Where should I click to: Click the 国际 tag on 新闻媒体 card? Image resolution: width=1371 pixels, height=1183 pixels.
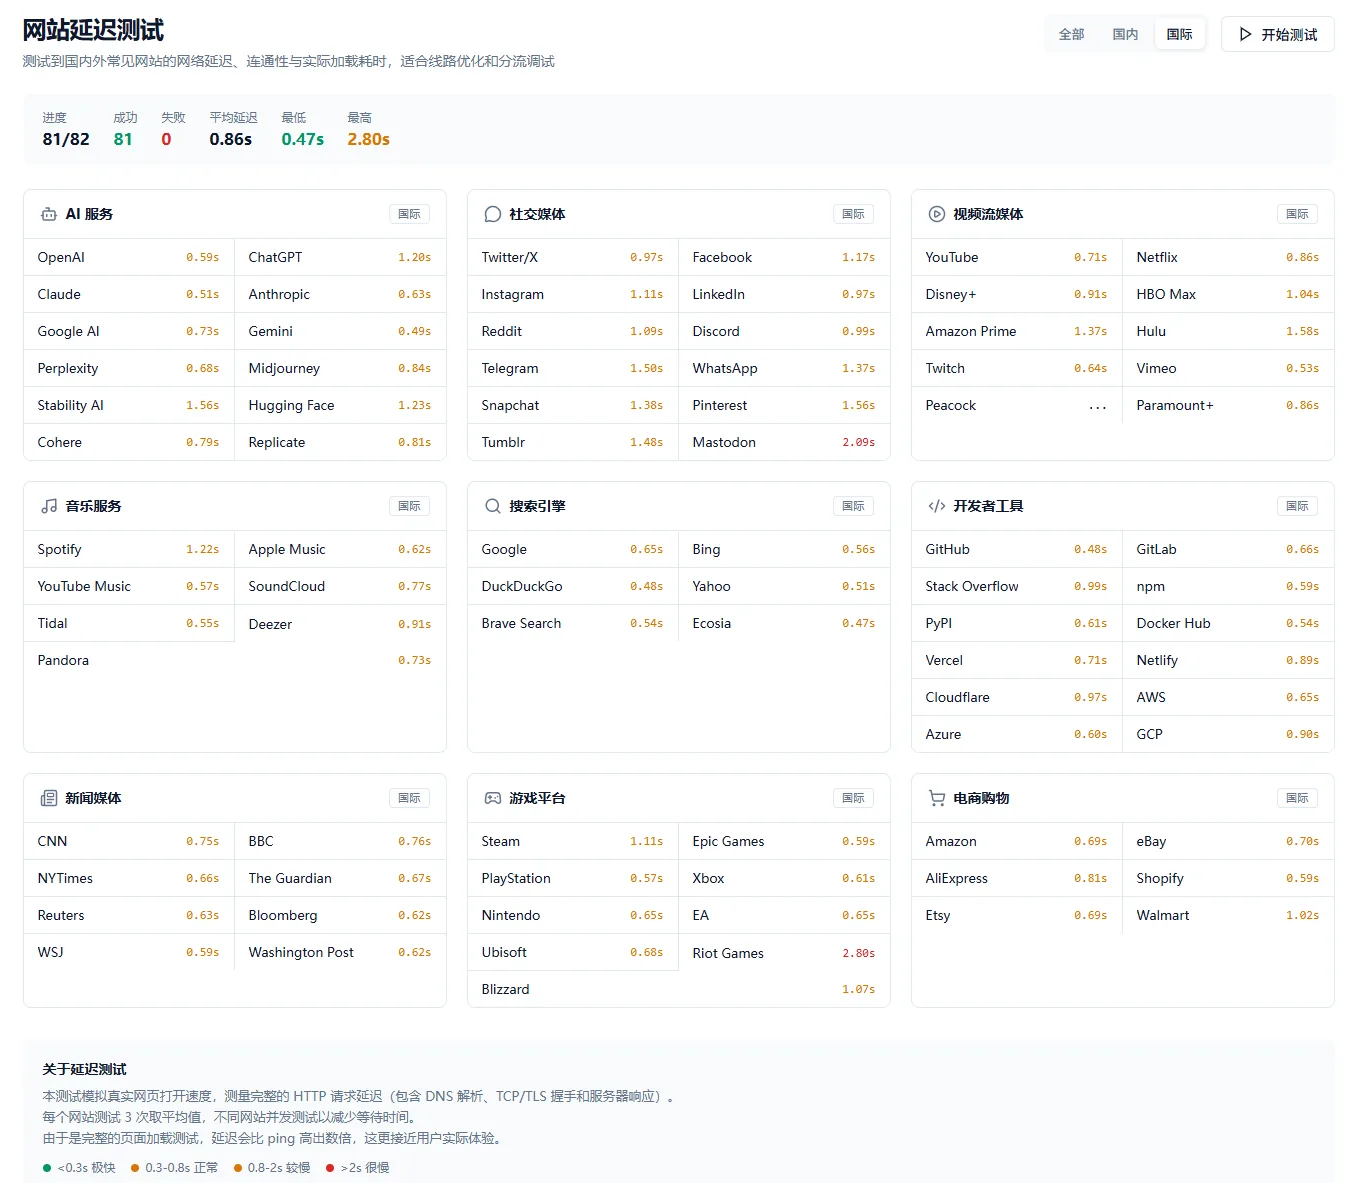410,798
